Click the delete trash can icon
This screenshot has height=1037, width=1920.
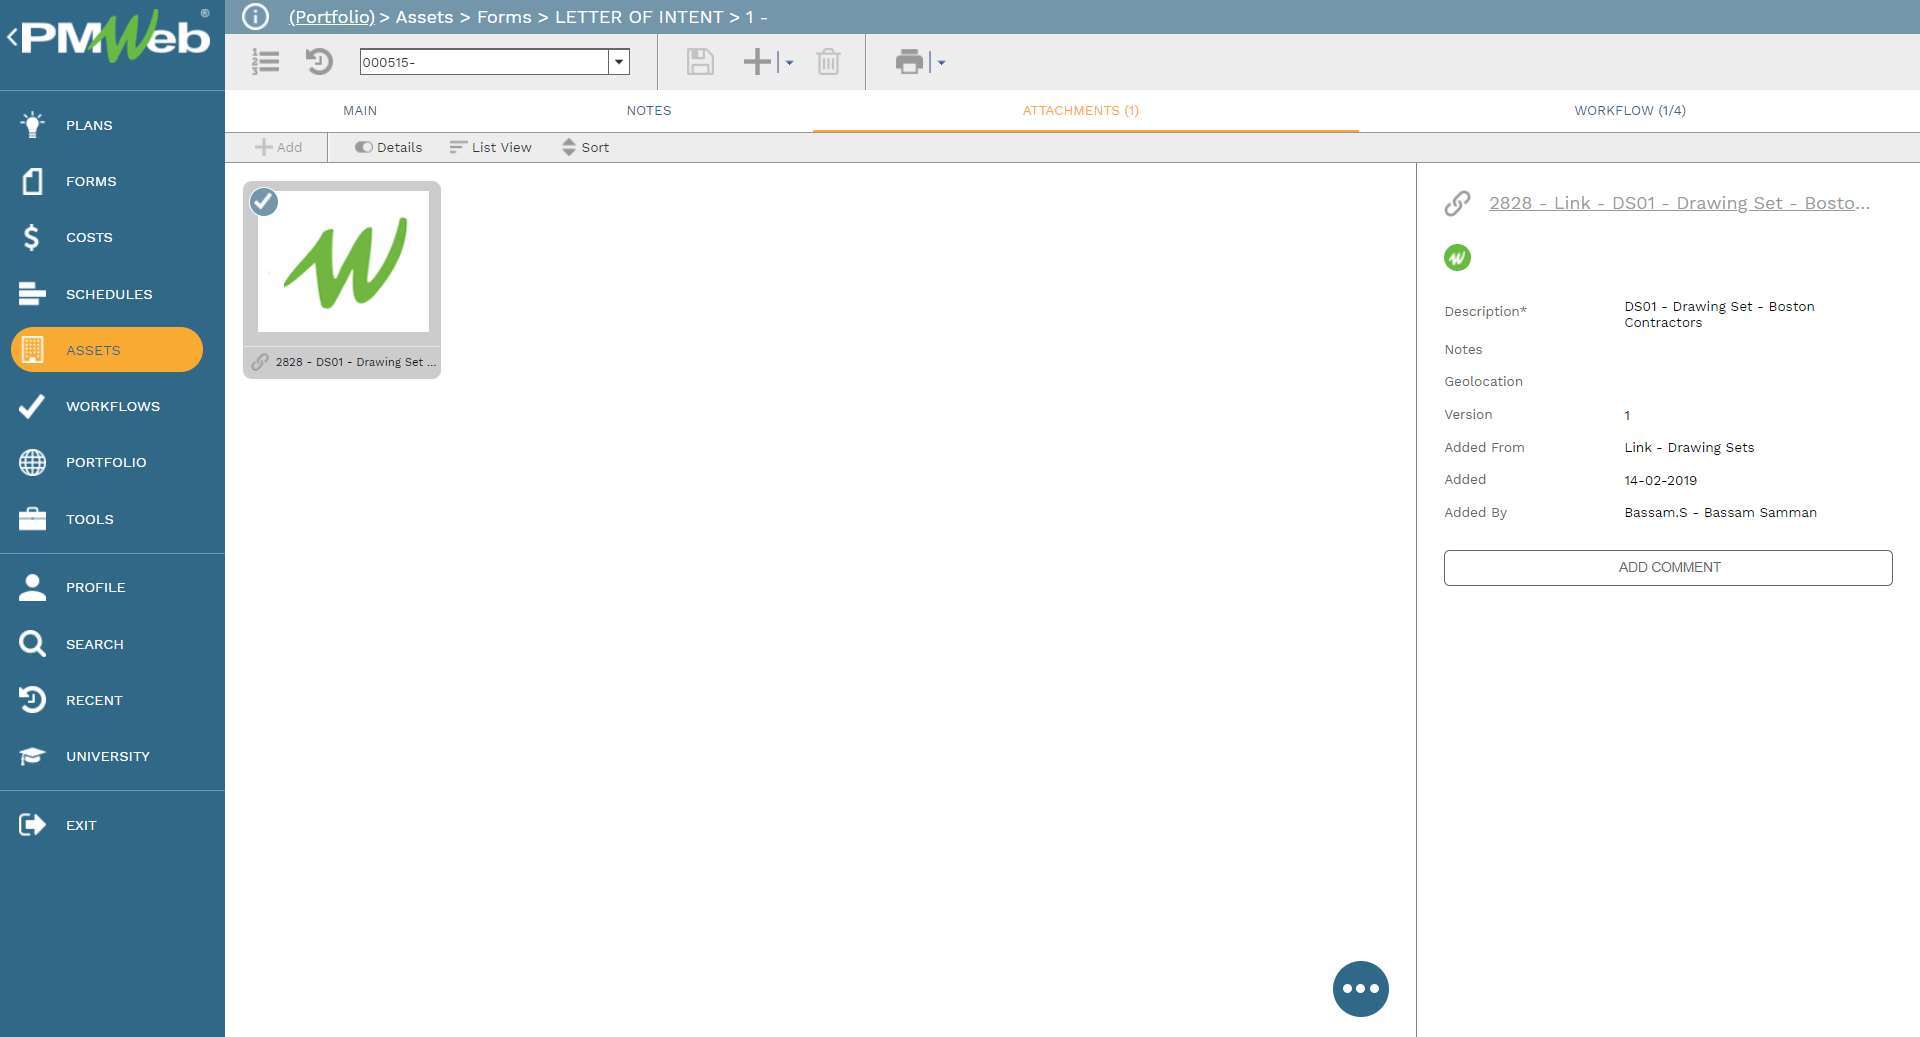(x=828, y=62)
